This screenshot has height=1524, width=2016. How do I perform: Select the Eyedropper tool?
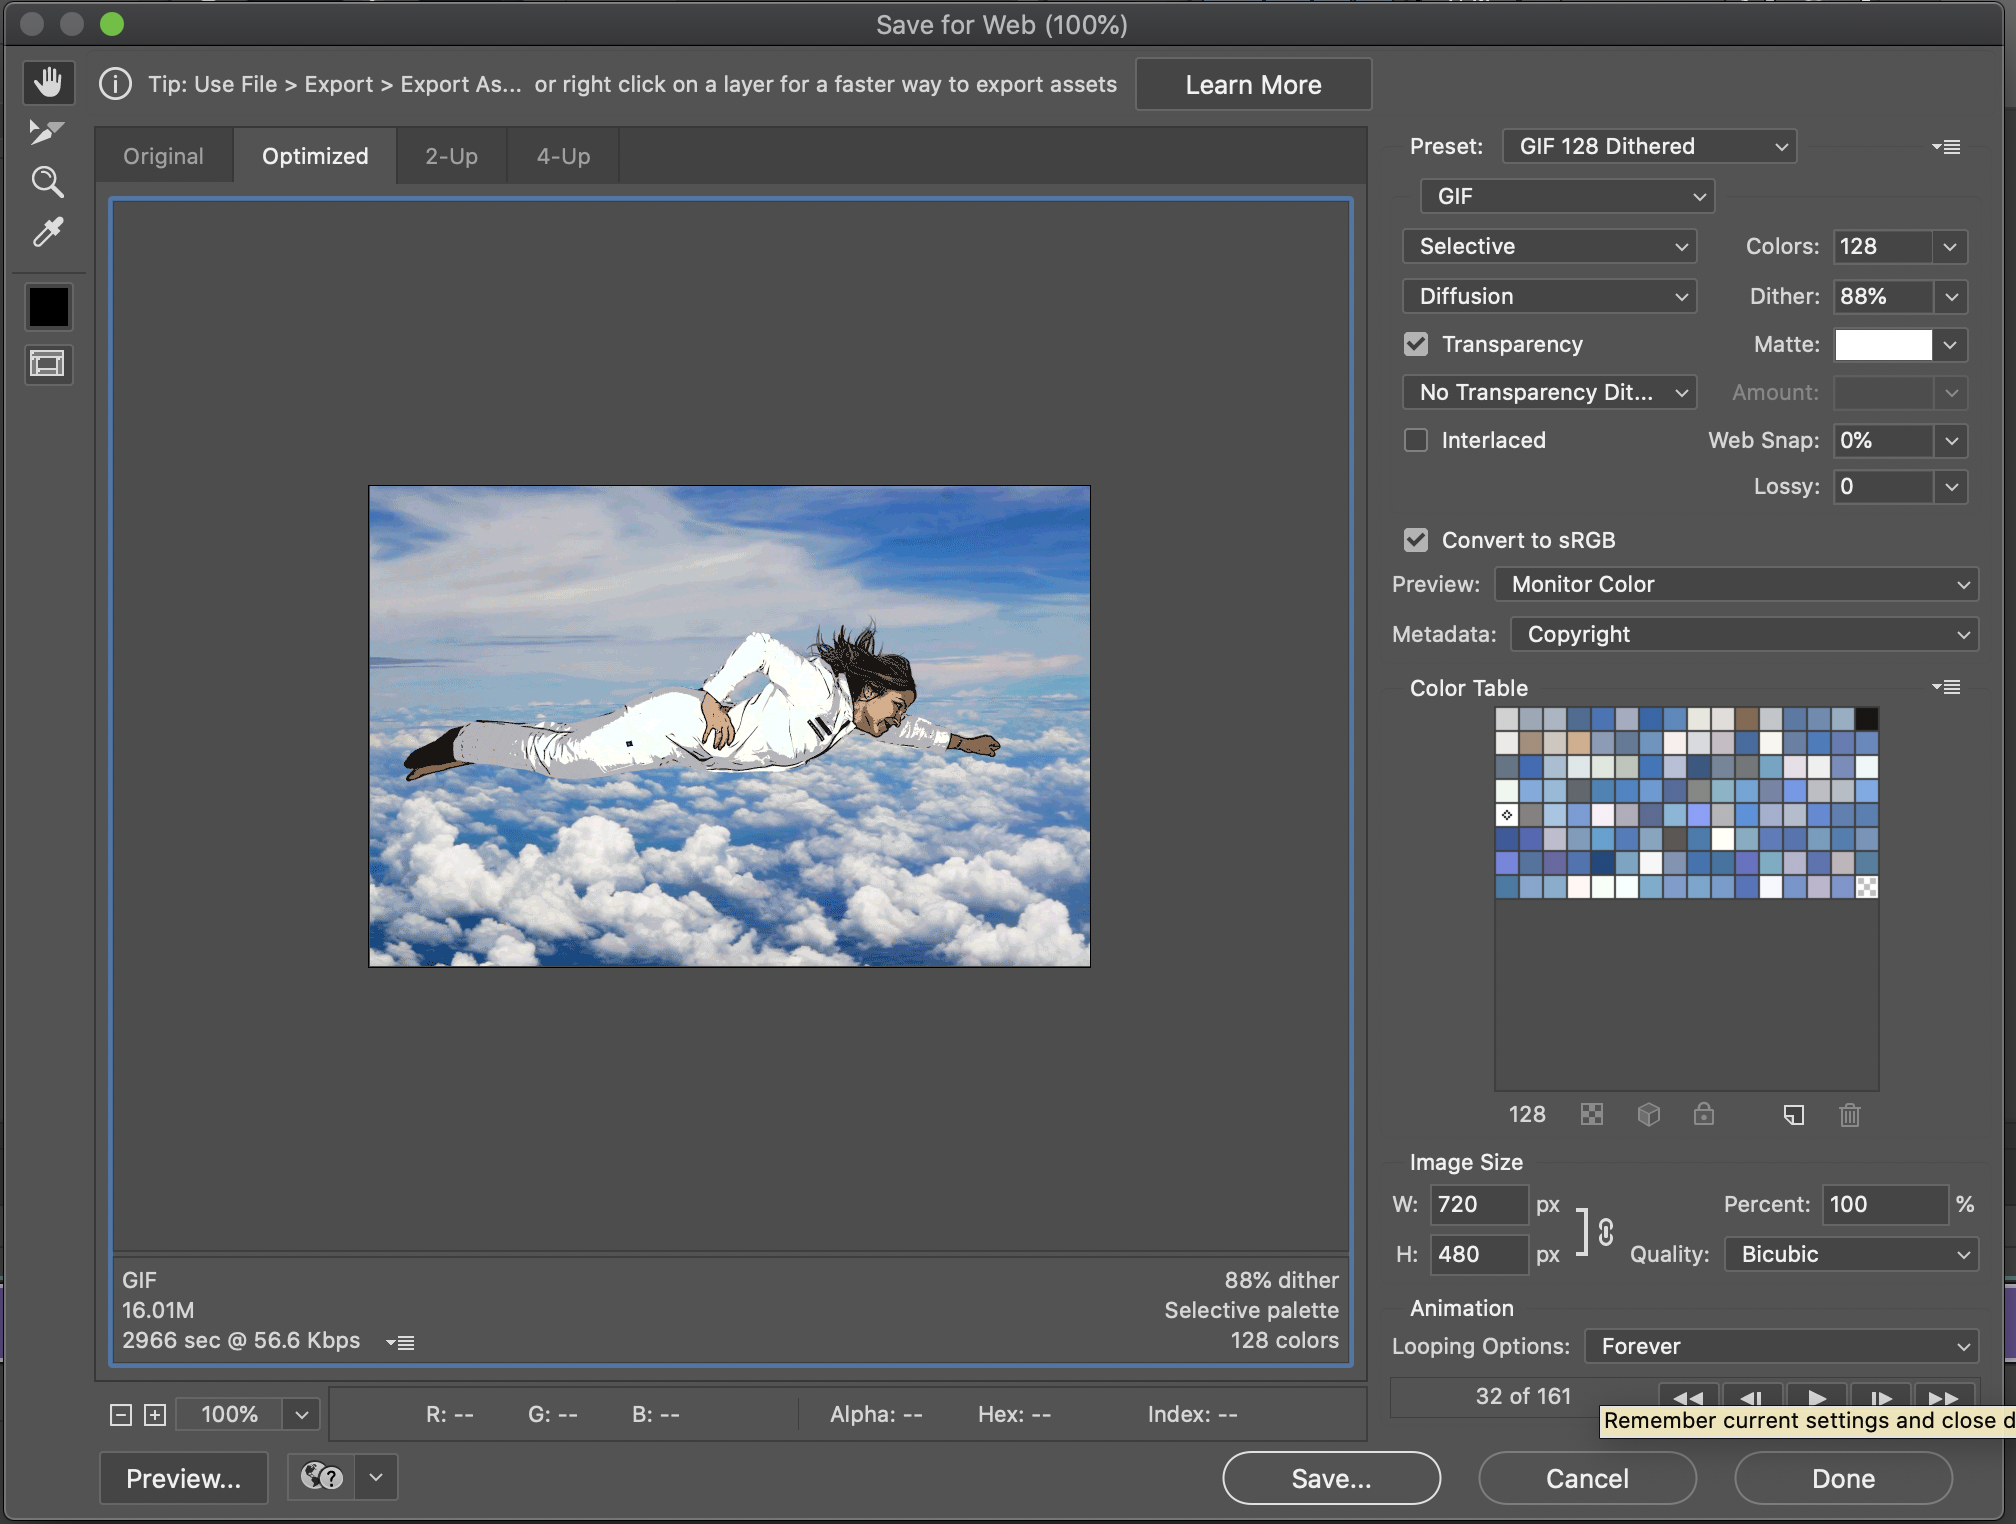(x=47, y=233)
